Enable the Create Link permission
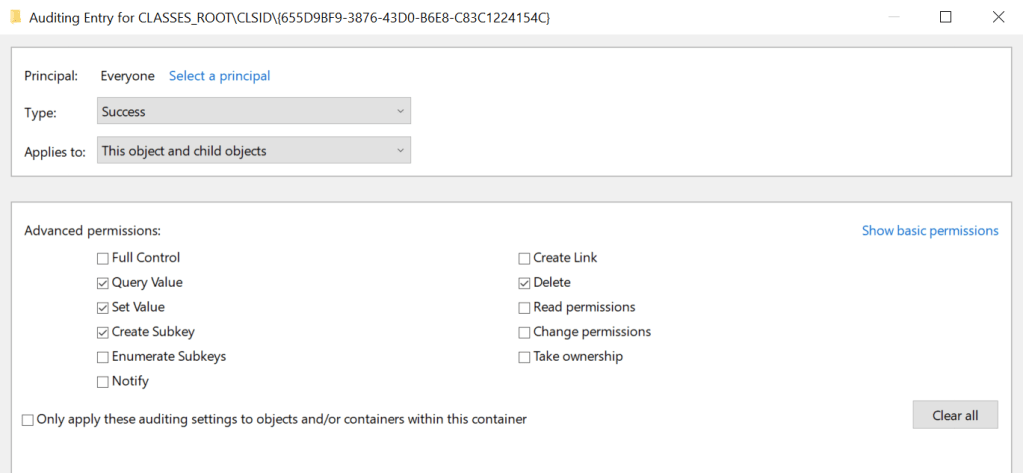The image size is (1023, 473). (525, 258)
